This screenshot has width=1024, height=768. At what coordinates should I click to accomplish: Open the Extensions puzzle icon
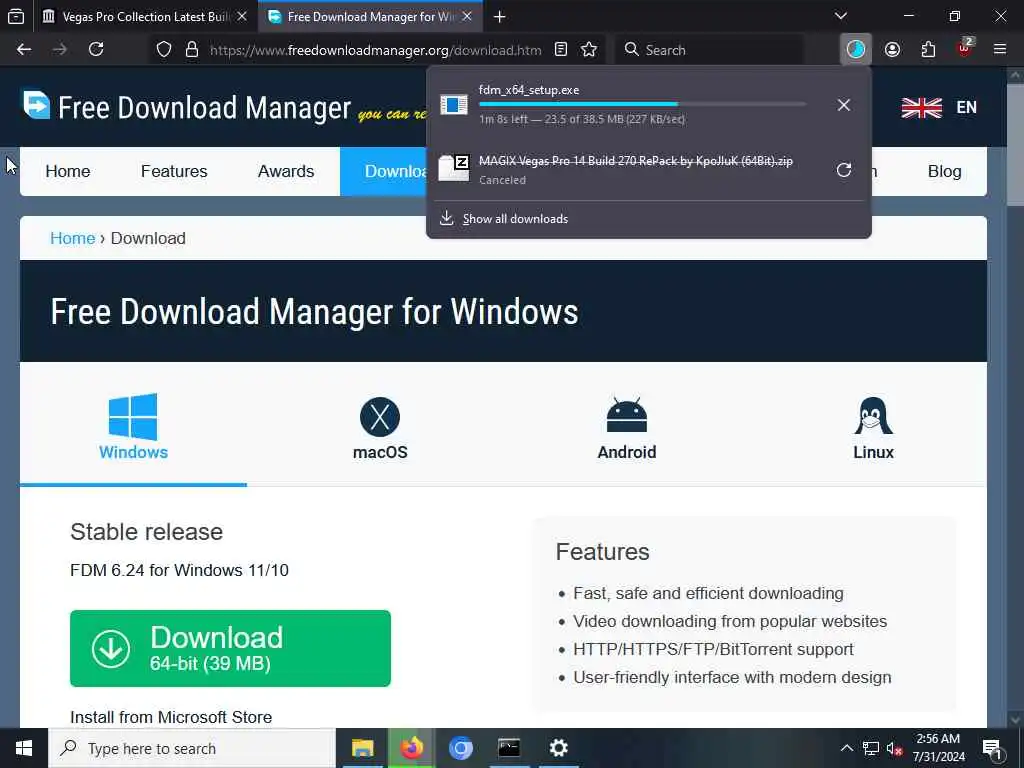pos(928,50)
